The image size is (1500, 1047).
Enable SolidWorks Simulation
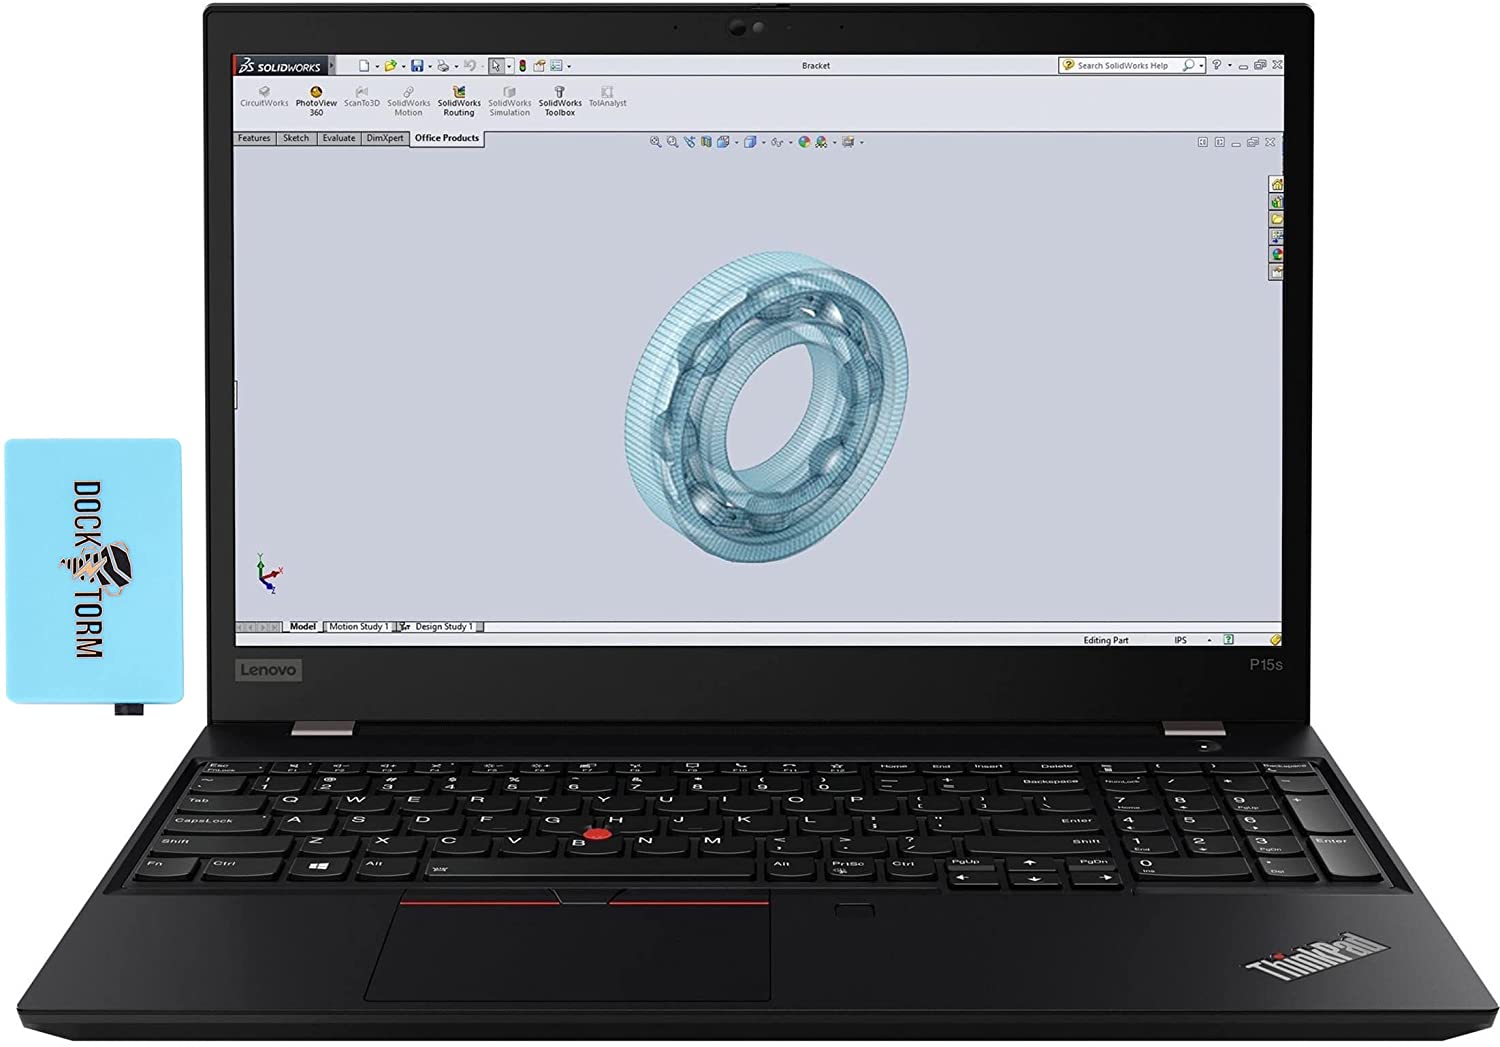tap(509, 101)
